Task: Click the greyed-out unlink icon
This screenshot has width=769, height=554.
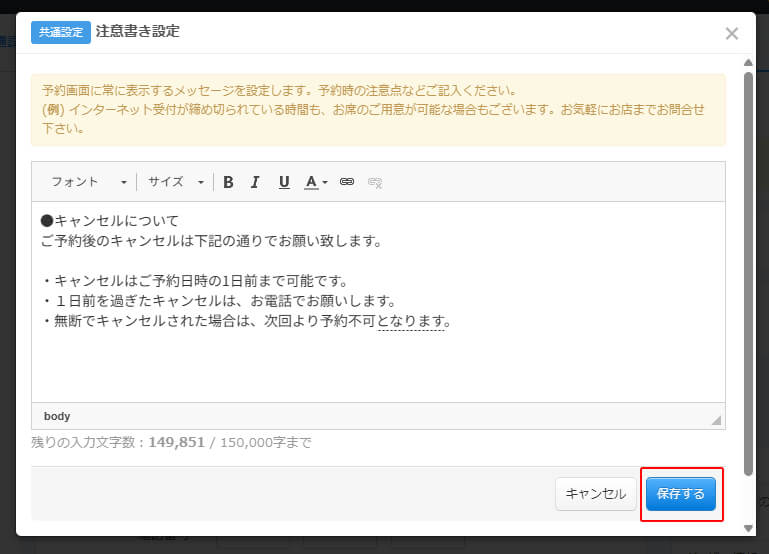Action: tap(375, 182)
